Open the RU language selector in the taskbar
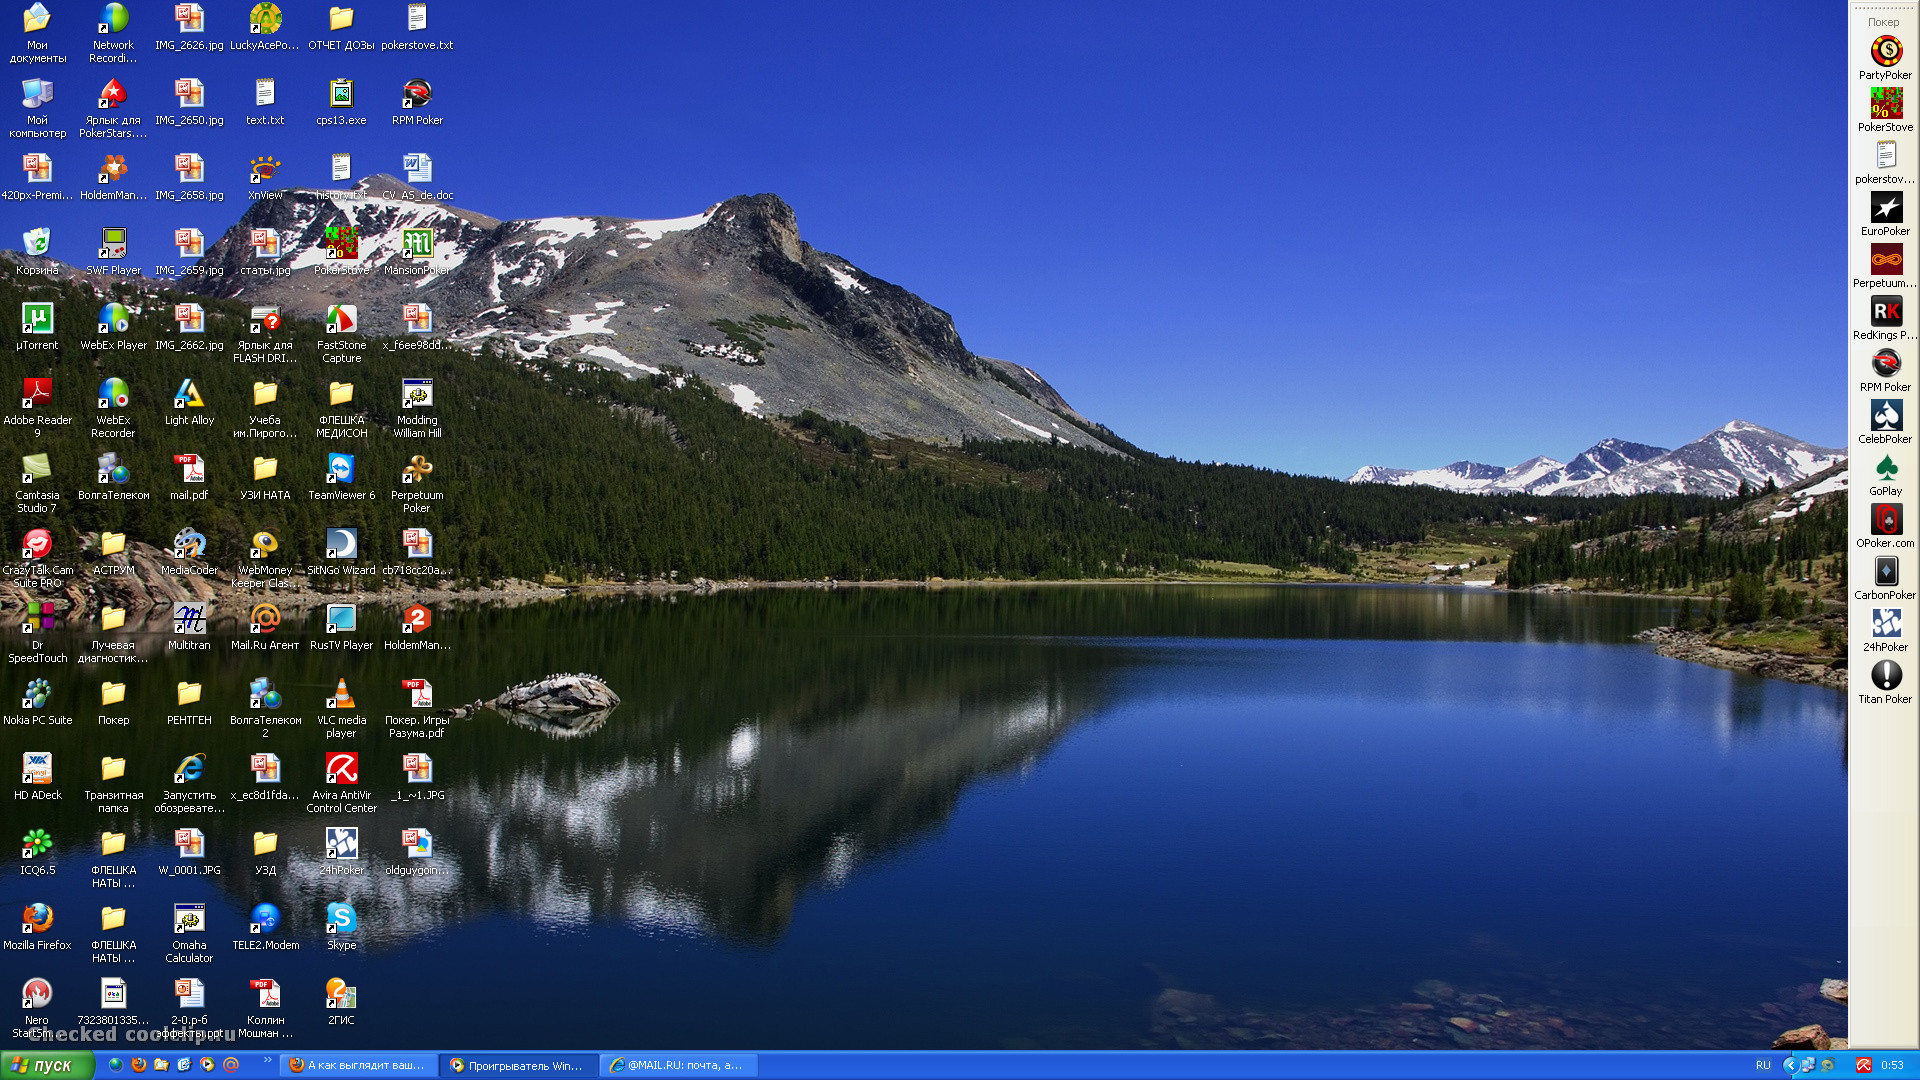 tap(1763, 1066)
